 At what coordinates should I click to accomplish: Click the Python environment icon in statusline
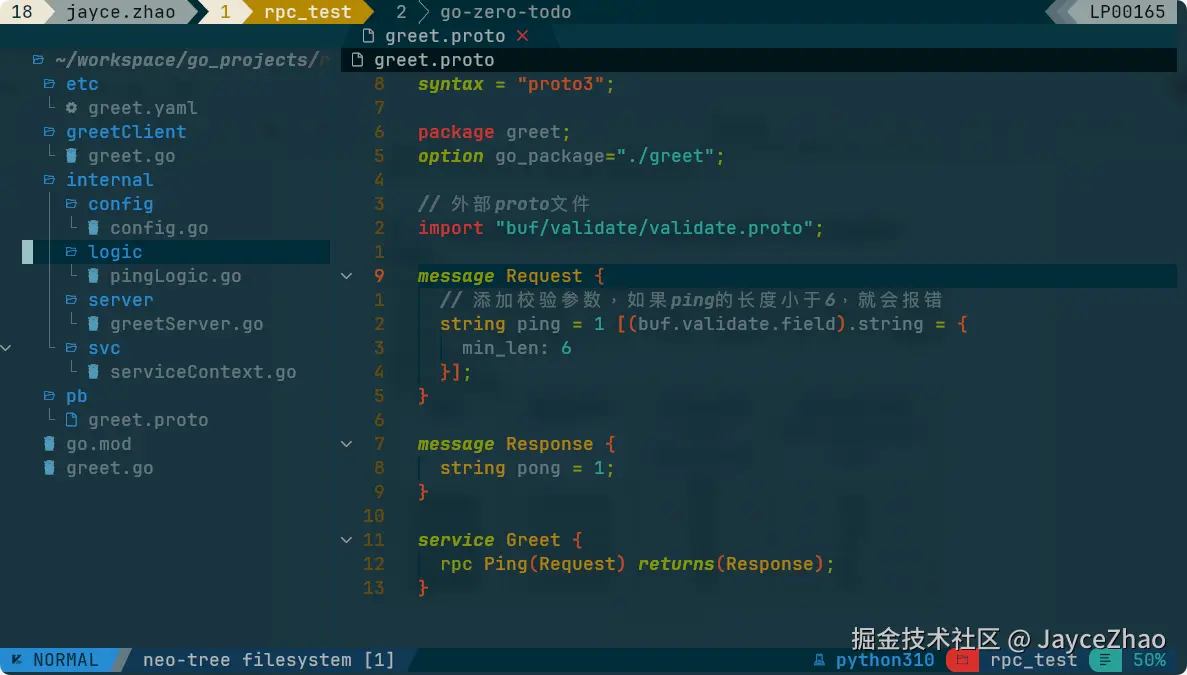tap(819, 660)
